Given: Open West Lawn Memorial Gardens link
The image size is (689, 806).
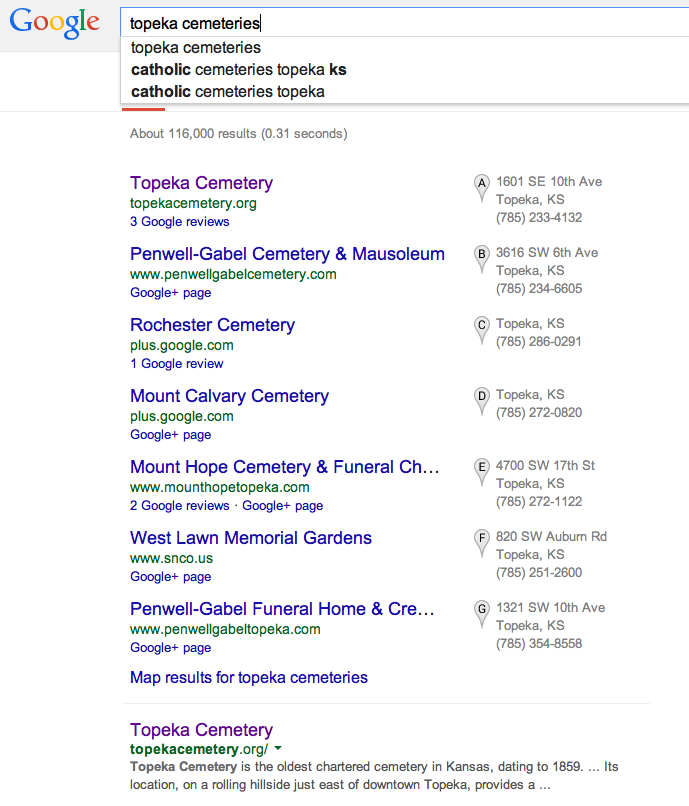Looking at the screenshot, I should tap(251, 538).
